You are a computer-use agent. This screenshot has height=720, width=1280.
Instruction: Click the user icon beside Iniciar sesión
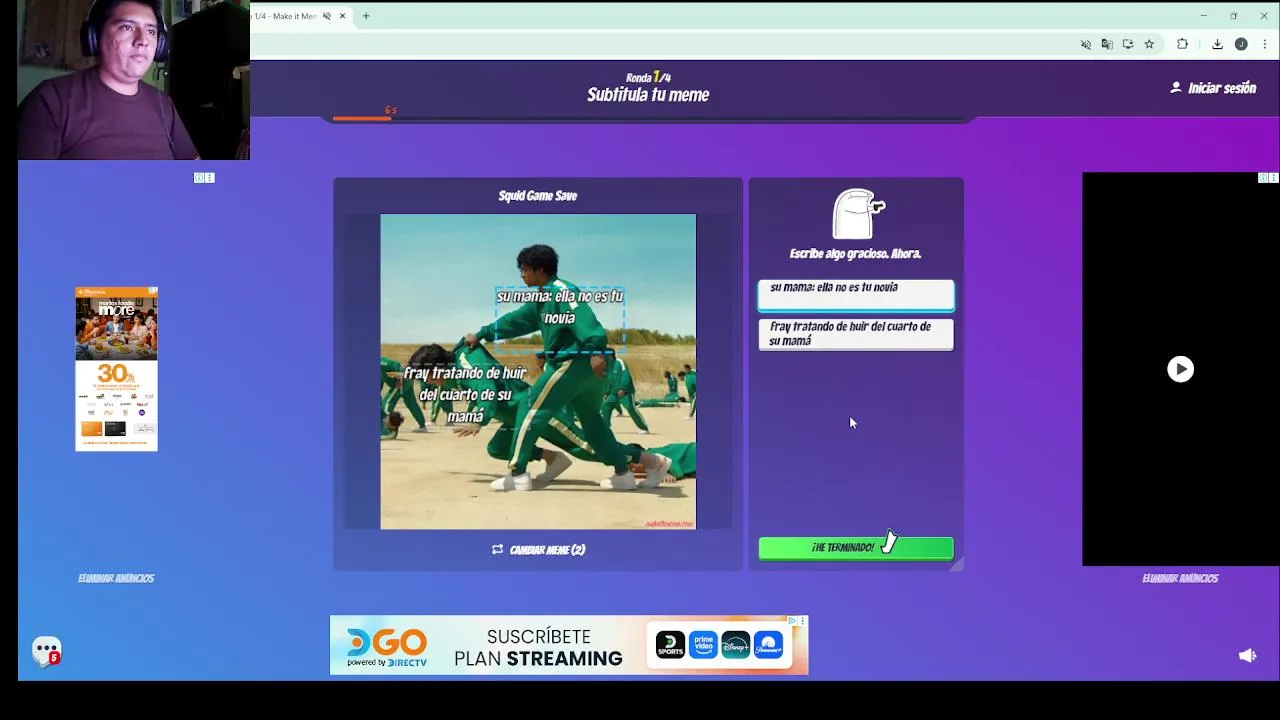pyautogui.click(x=1175, y=88)
